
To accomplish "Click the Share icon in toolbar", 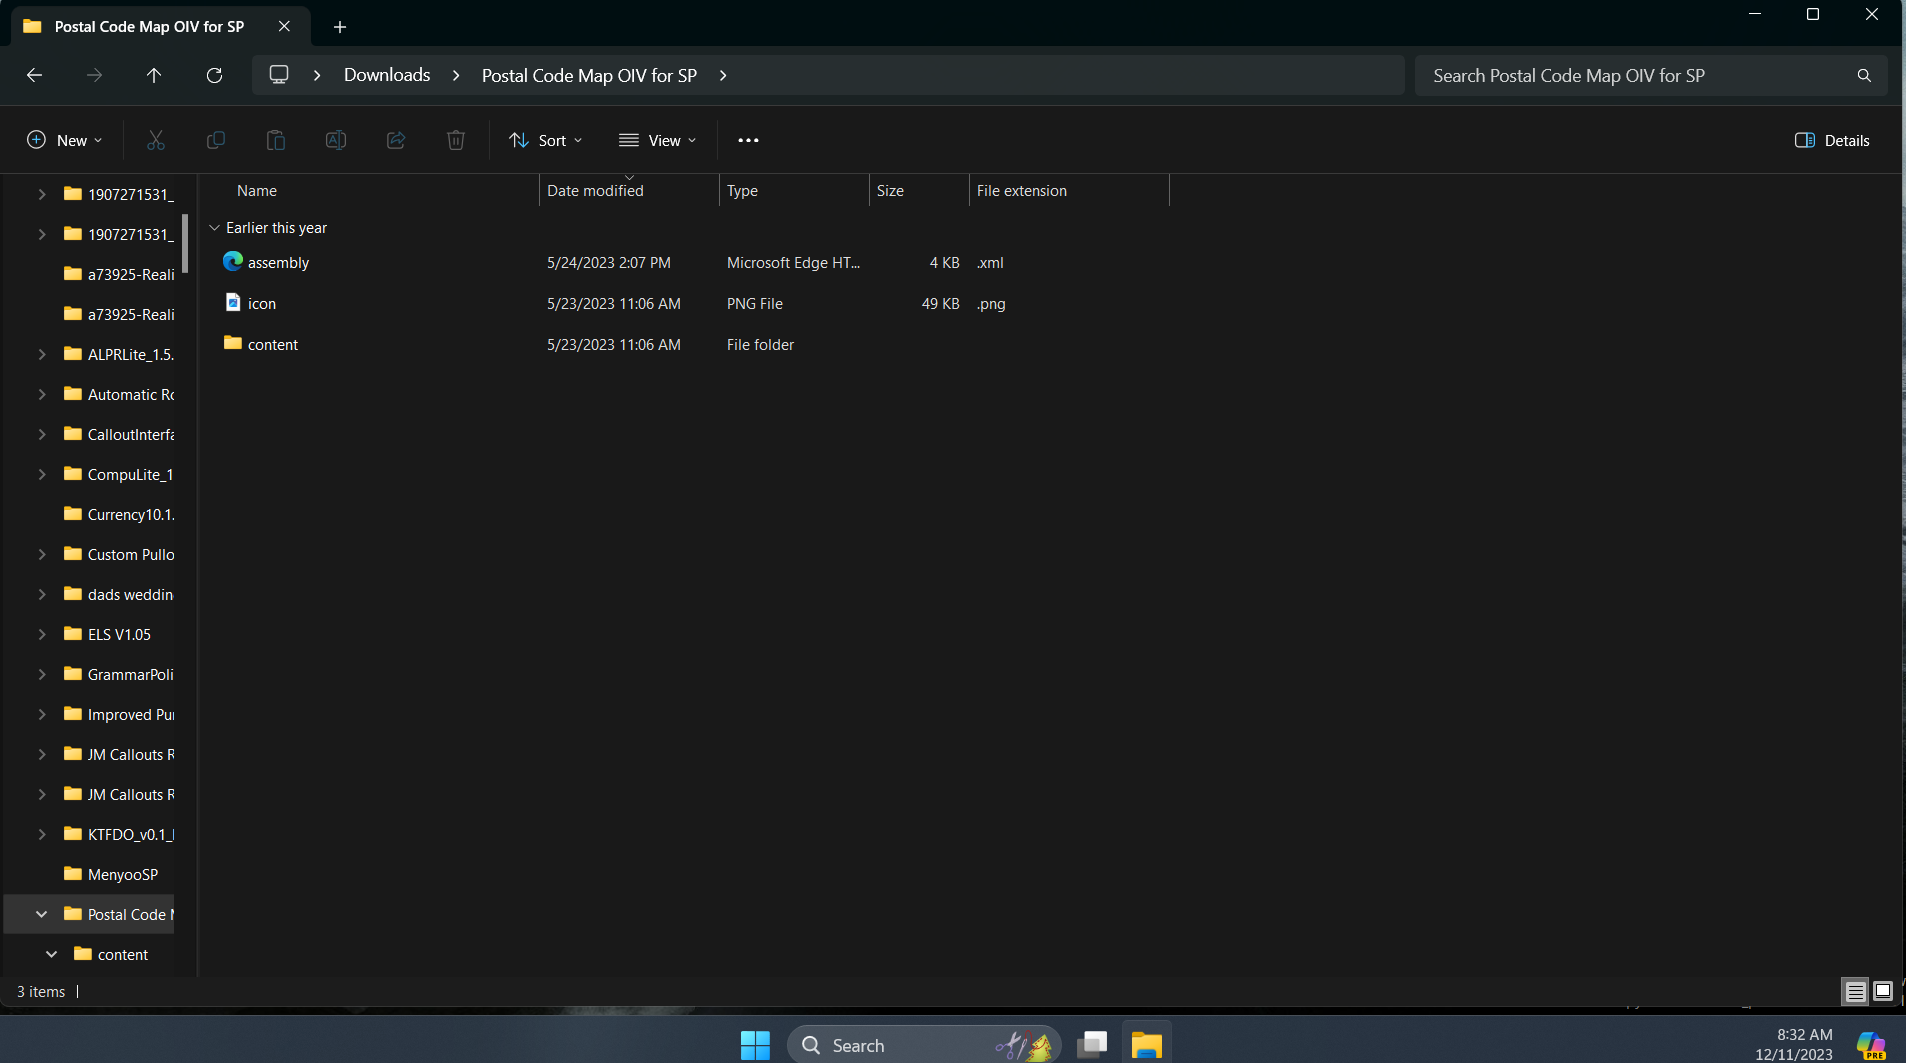I will 396,141.
